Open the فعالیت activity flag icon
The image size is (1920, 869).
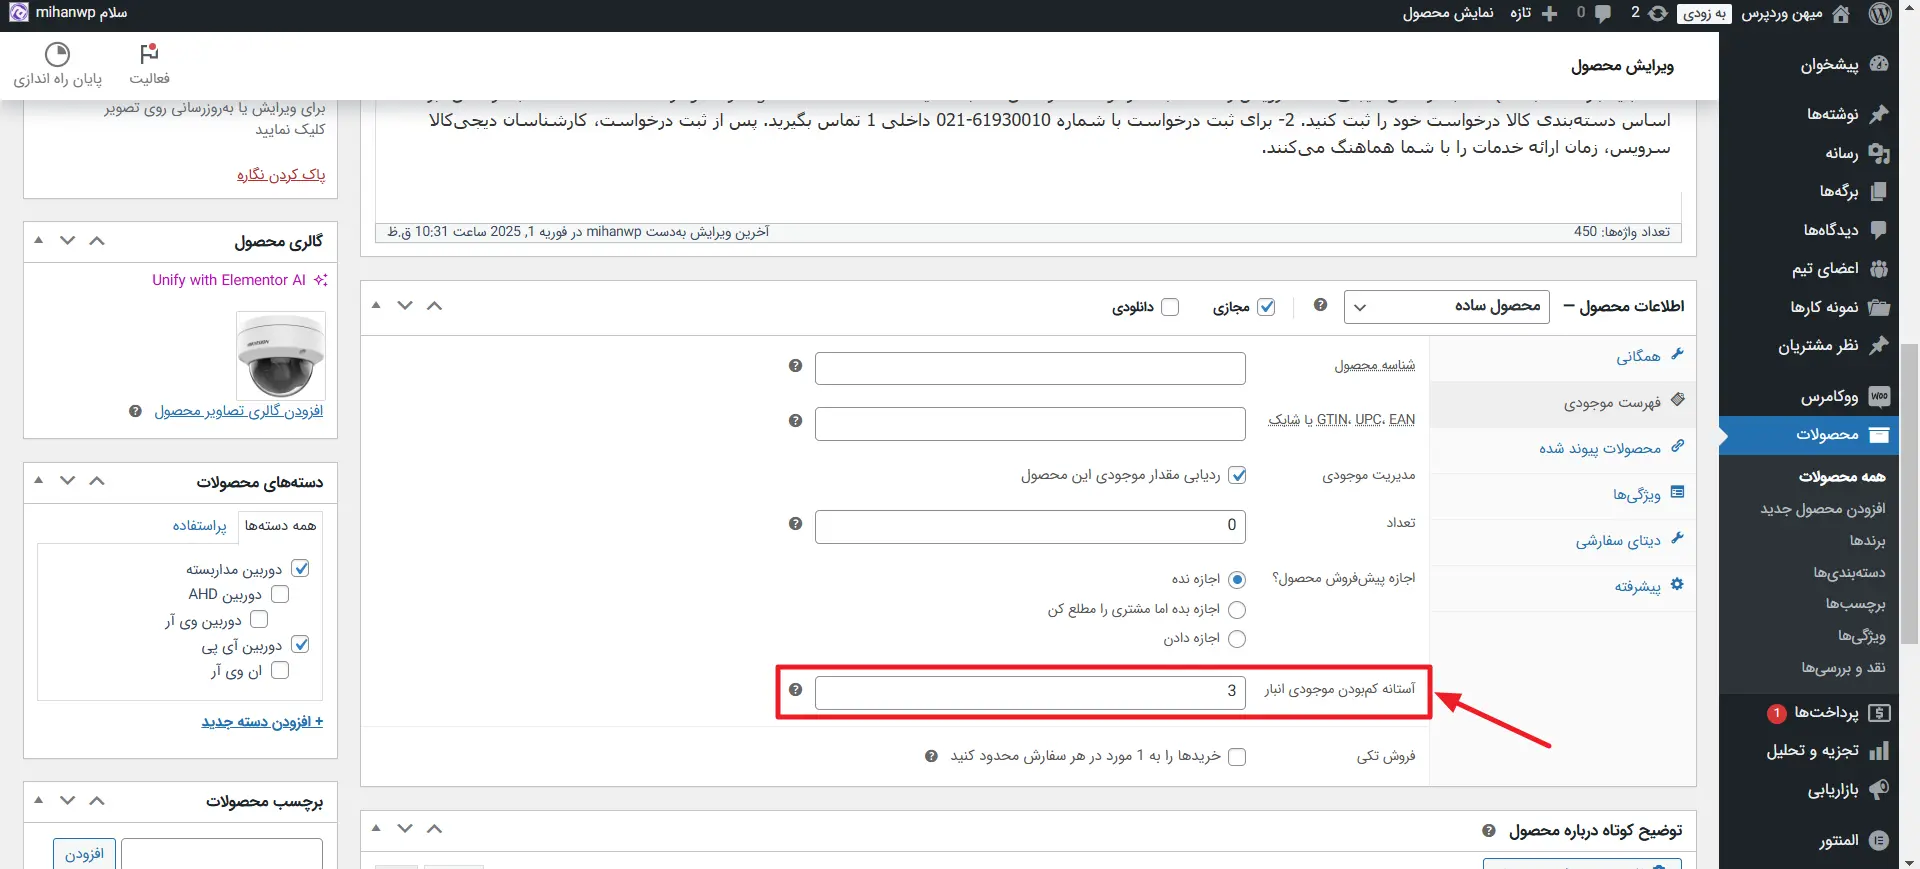(150, 53)
